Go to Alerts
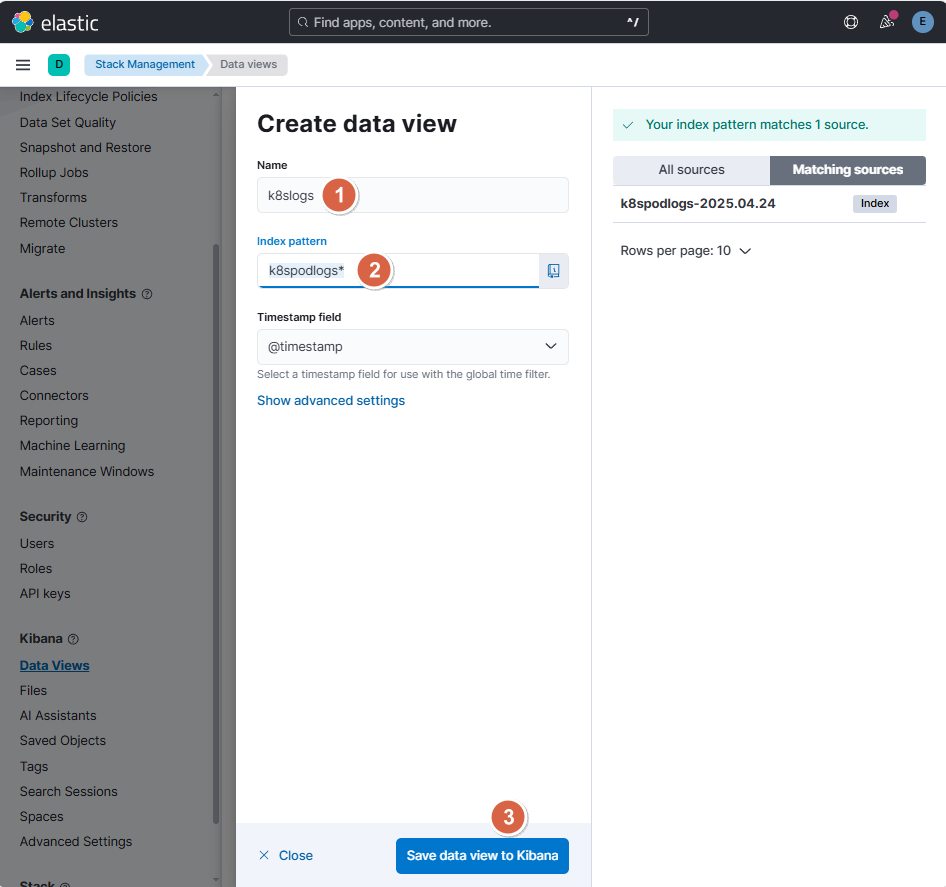Image resolution: width=946 pixels, height=887 pixels. [37, 321]
